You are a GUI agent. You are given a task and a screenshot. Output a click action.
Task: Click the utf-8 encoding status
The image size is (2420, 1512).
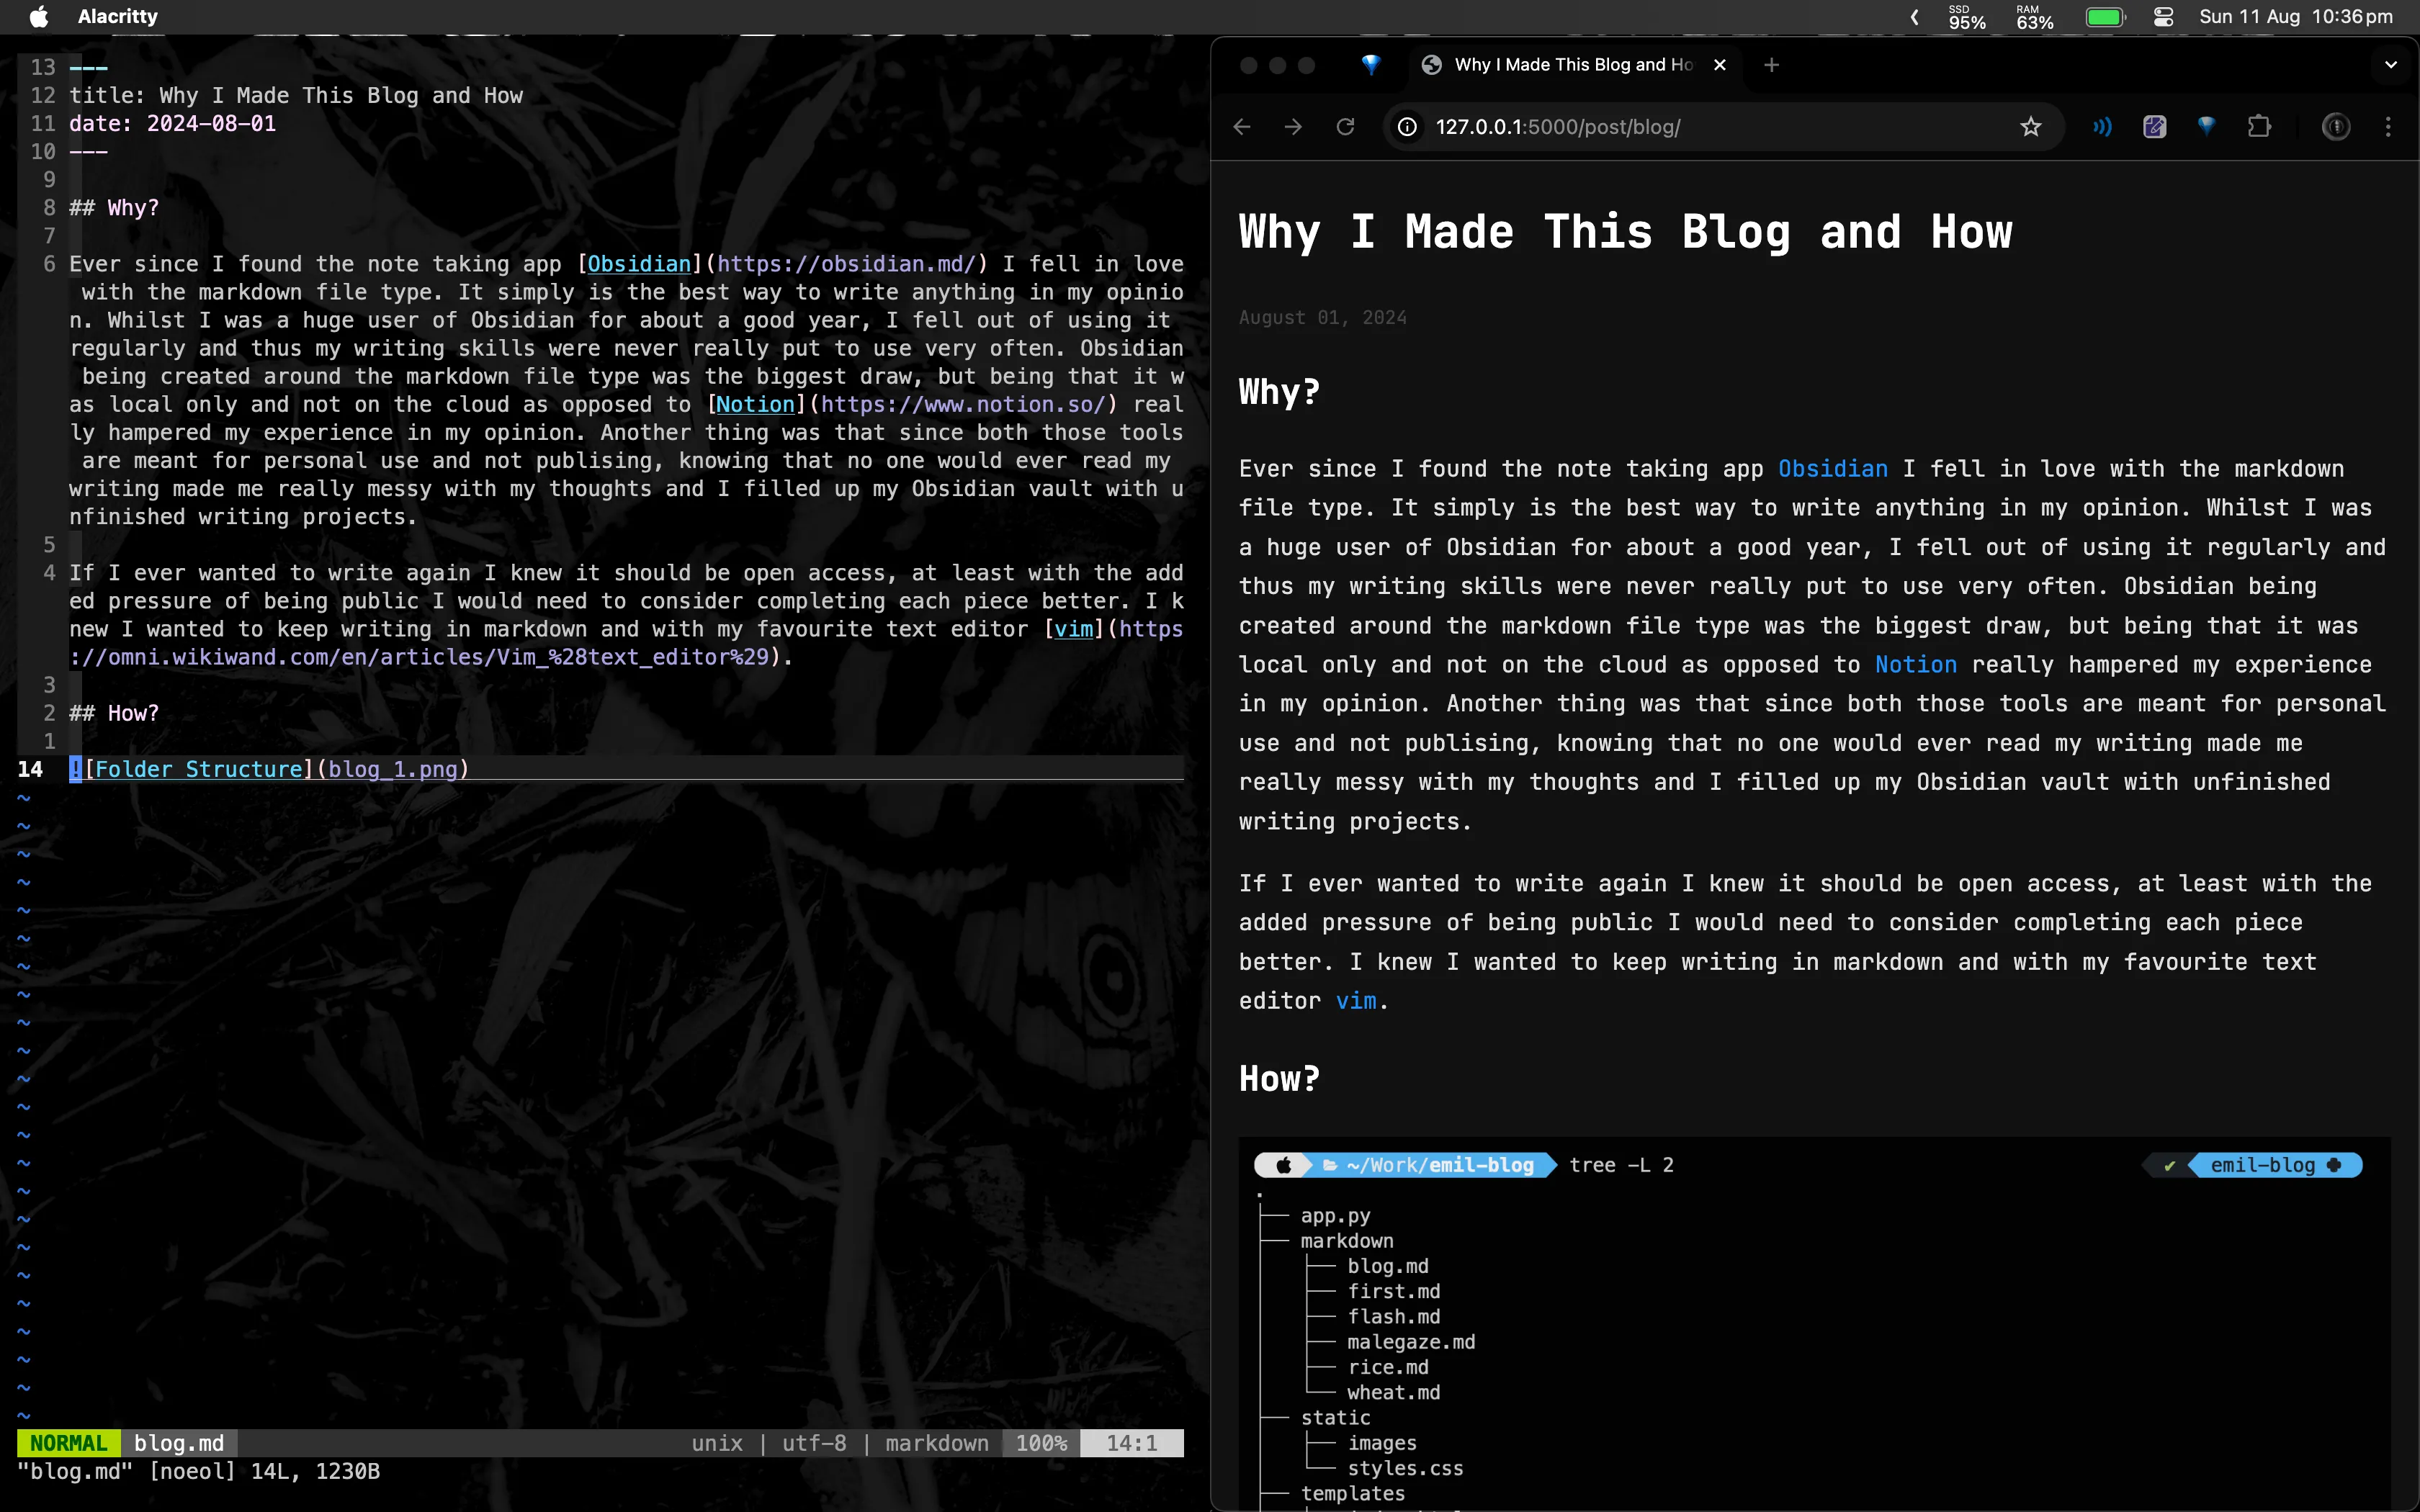point(814,1443)
